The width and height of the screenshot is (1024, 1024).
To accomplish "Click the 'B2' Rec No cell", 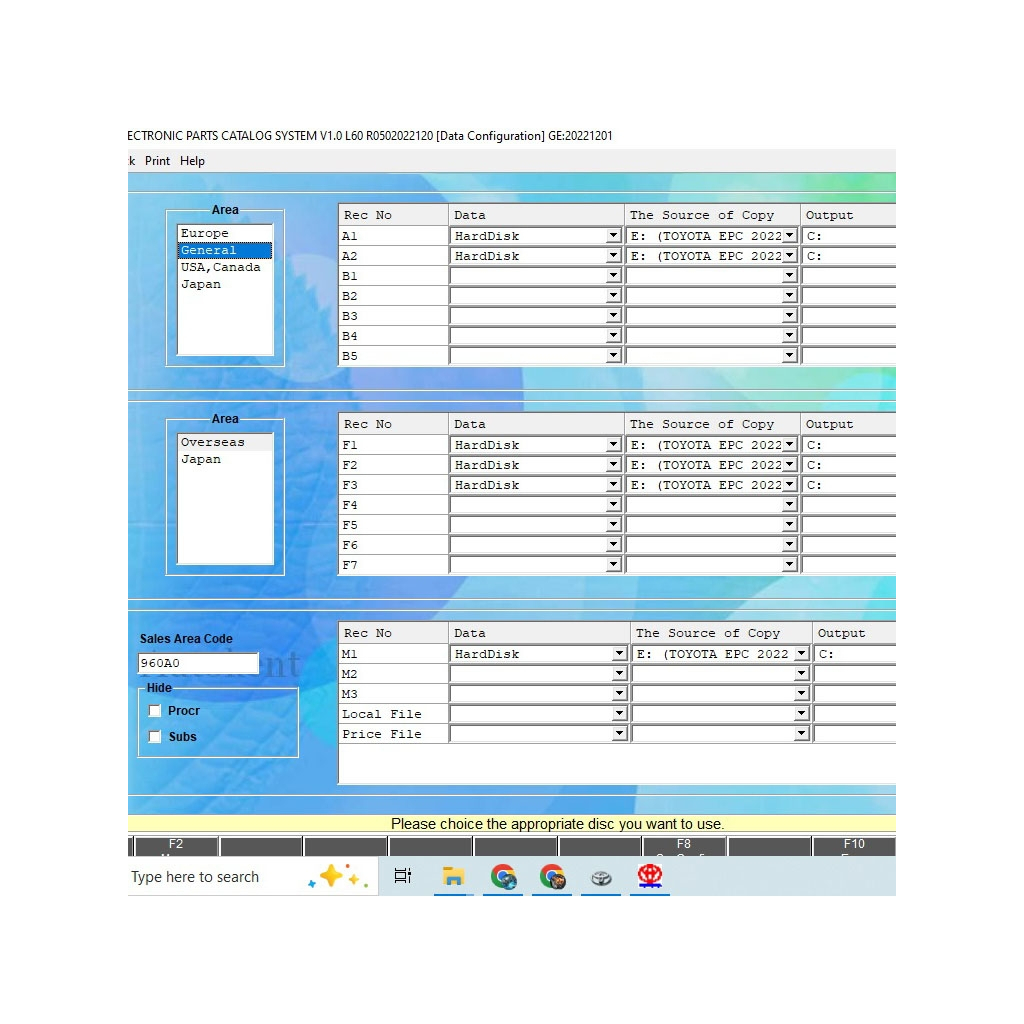I will [393, 296].
